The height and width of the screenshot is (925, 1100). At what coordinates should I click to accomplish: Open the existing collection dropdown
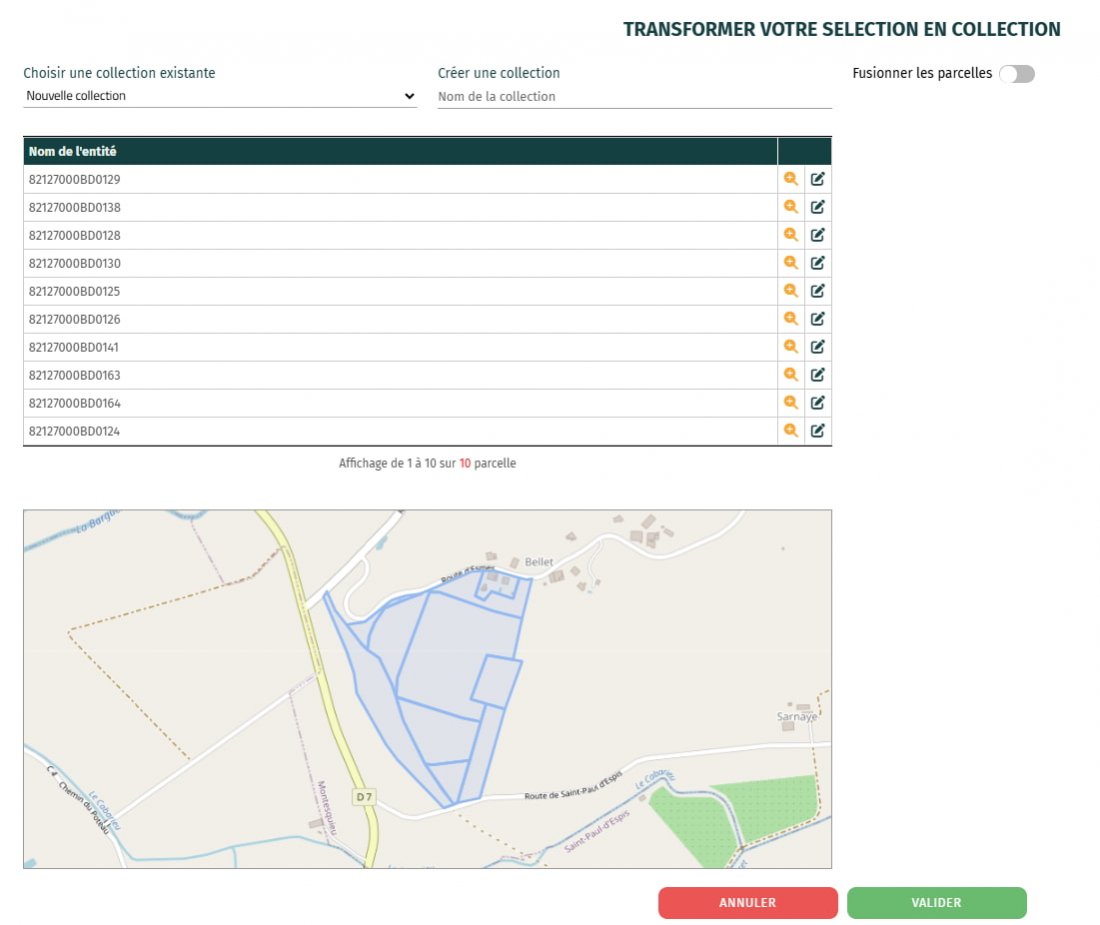coord(220,96)
